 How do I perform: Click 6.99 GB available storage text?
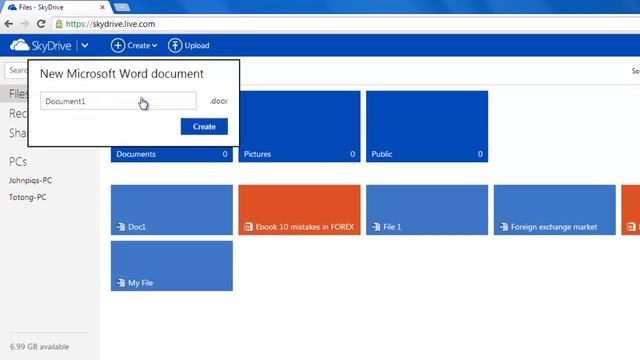[40, 347]
